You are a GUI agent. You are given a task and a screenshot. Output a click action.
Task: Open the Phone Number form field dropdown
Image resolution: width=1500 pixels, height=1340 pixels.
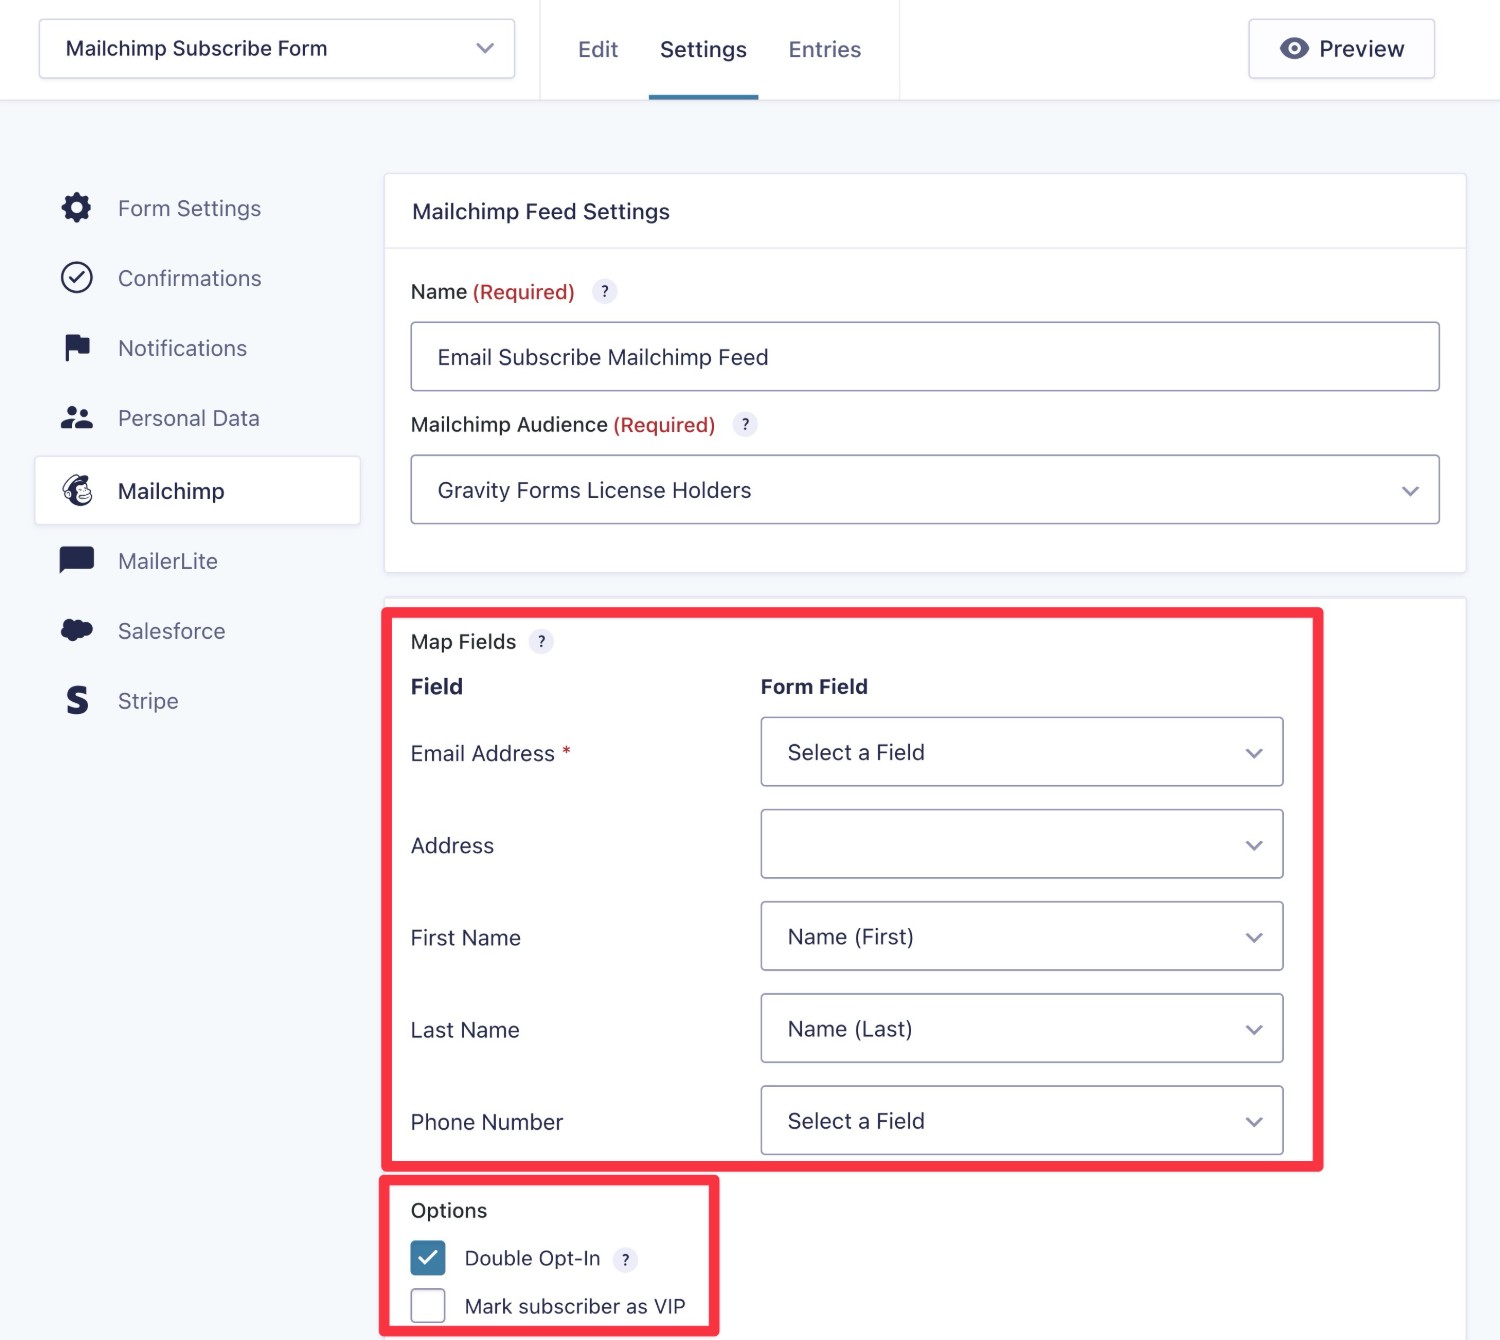point(1021,1120)
